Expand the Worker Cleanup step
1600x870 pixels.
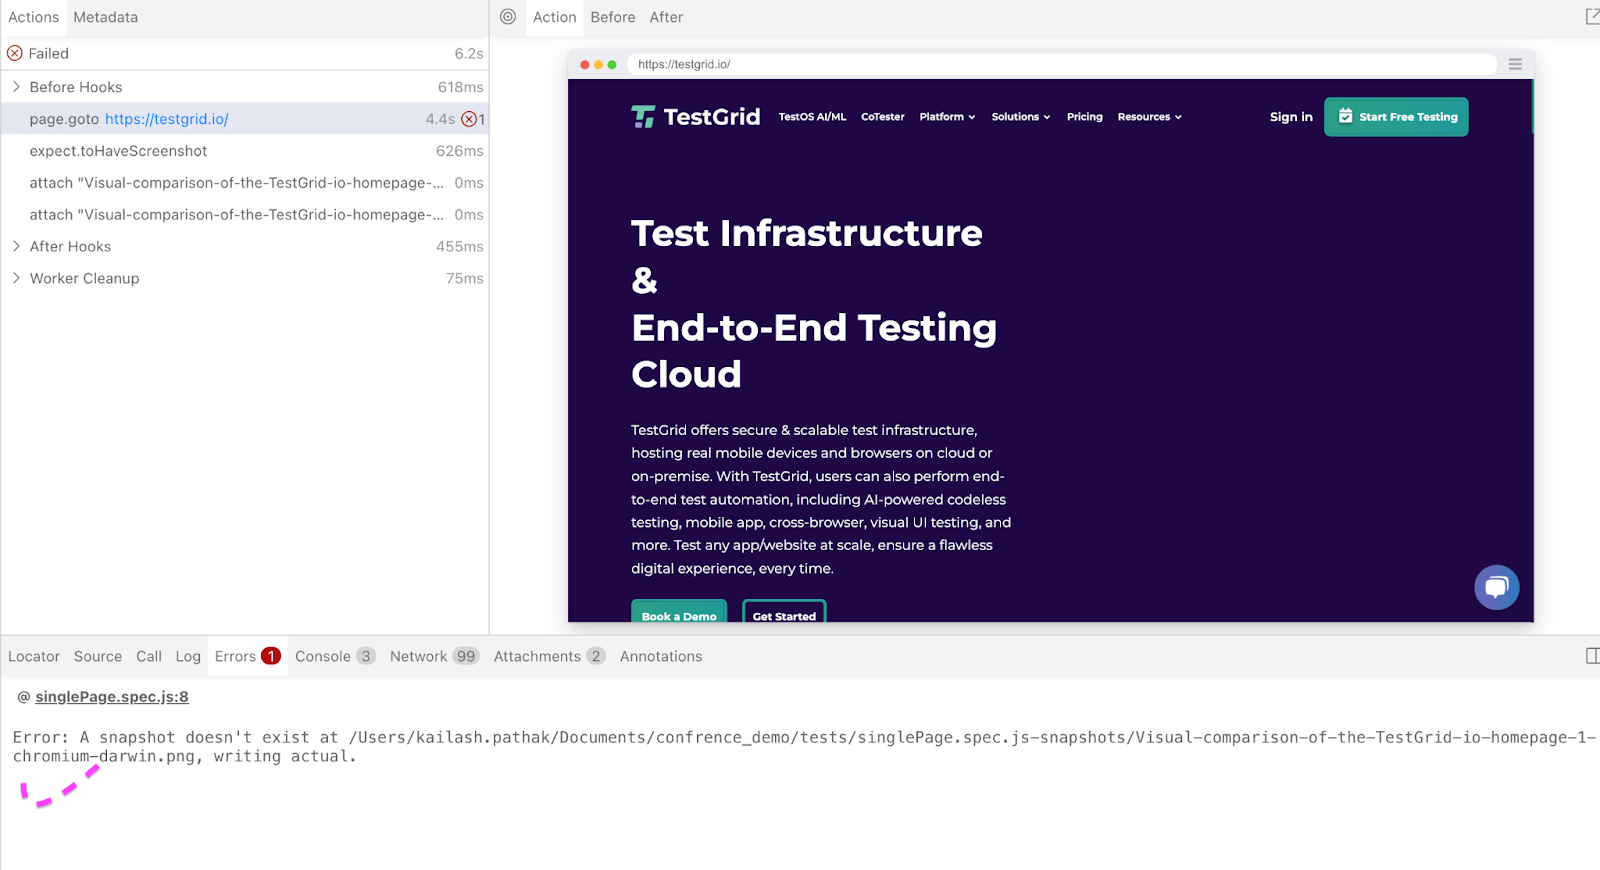click(x=16, y=278)
